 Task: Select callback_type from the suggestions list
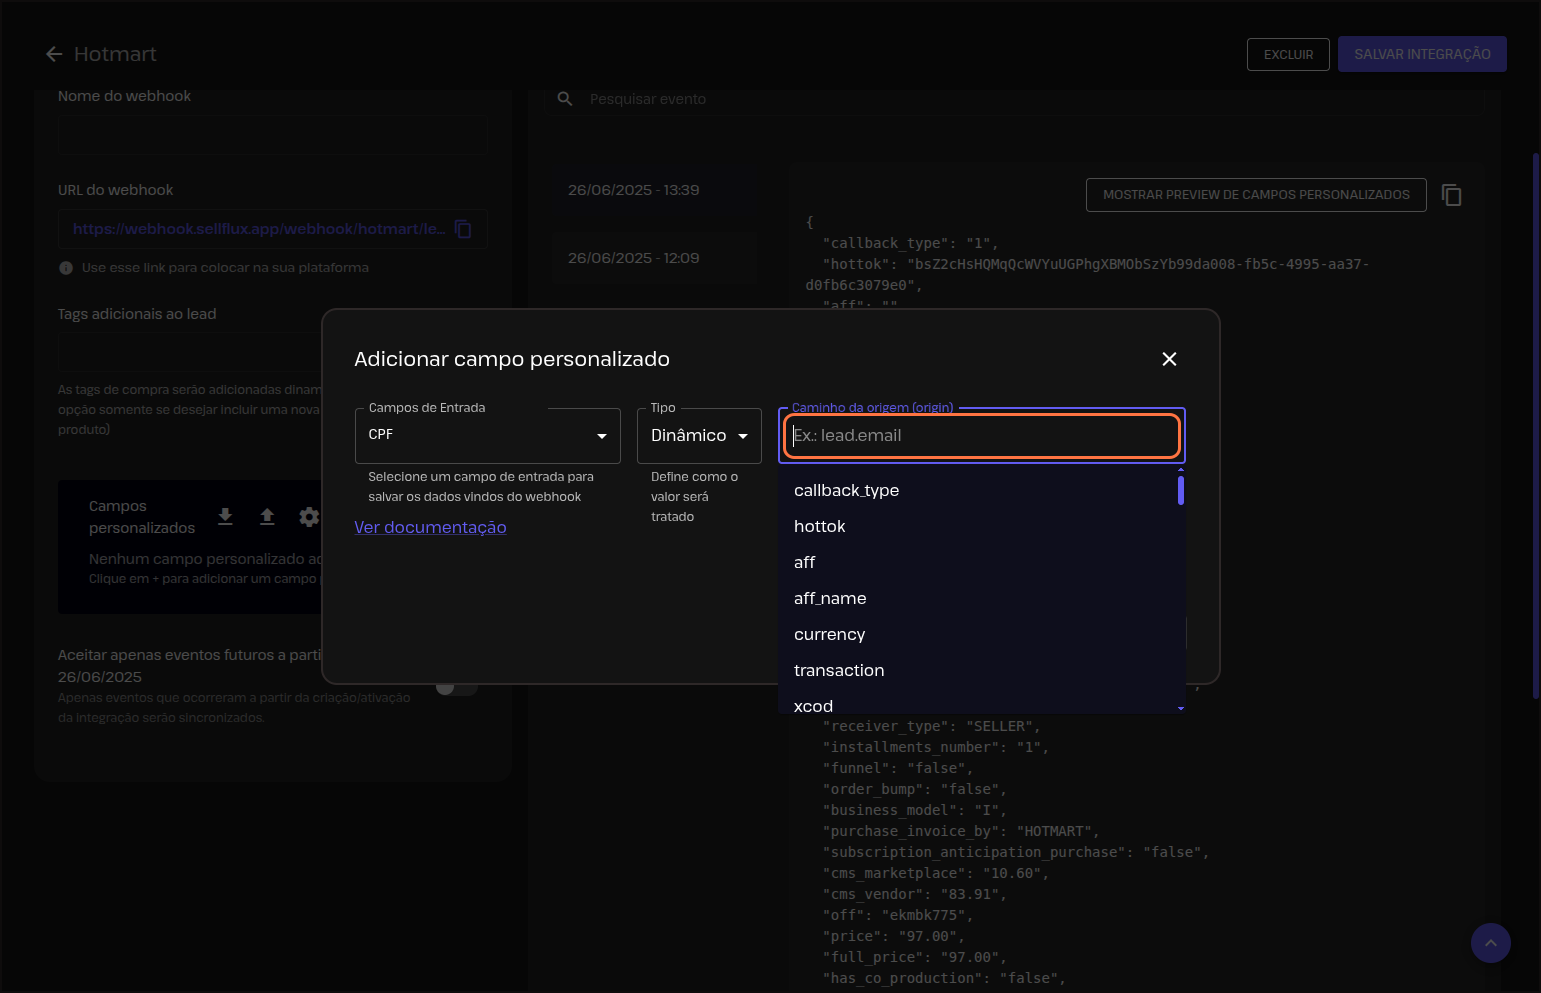846,490
